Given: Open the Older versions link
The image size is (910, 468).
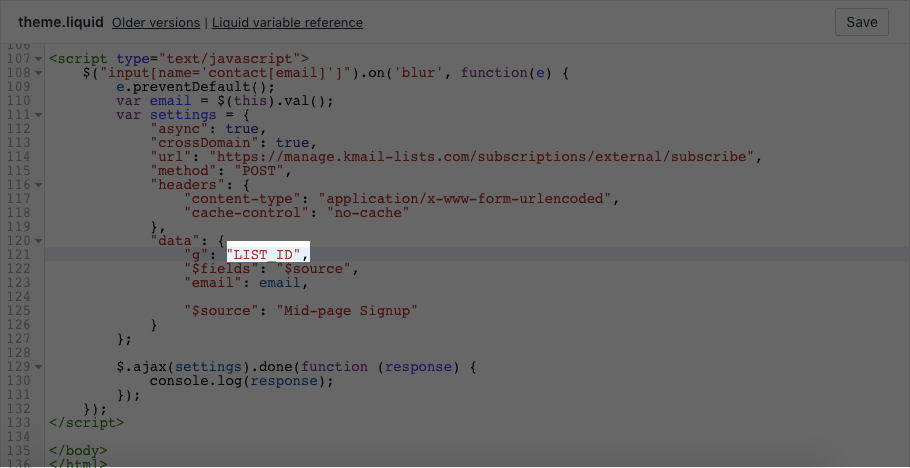Looking at the screenshot, I should [156, 22].
